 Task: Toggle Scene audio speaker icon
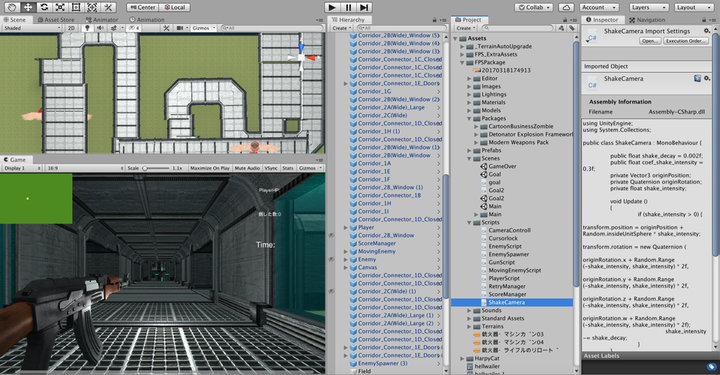coord(100,28)
